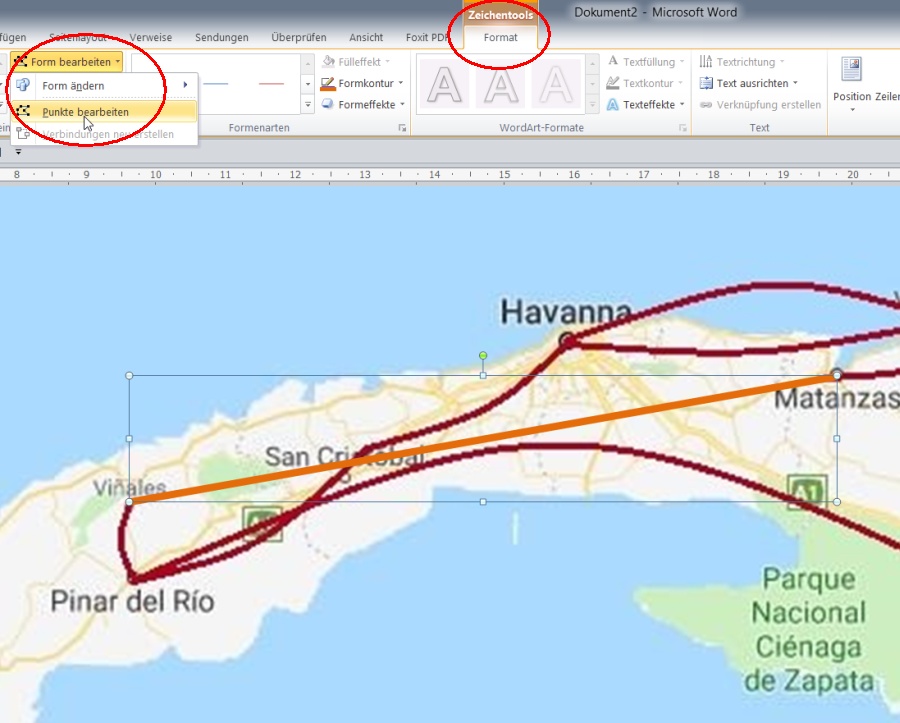The height and width of the screenshot is (723, 900).
Task: Open the Format ribbon tab
Action: (501, 37)
